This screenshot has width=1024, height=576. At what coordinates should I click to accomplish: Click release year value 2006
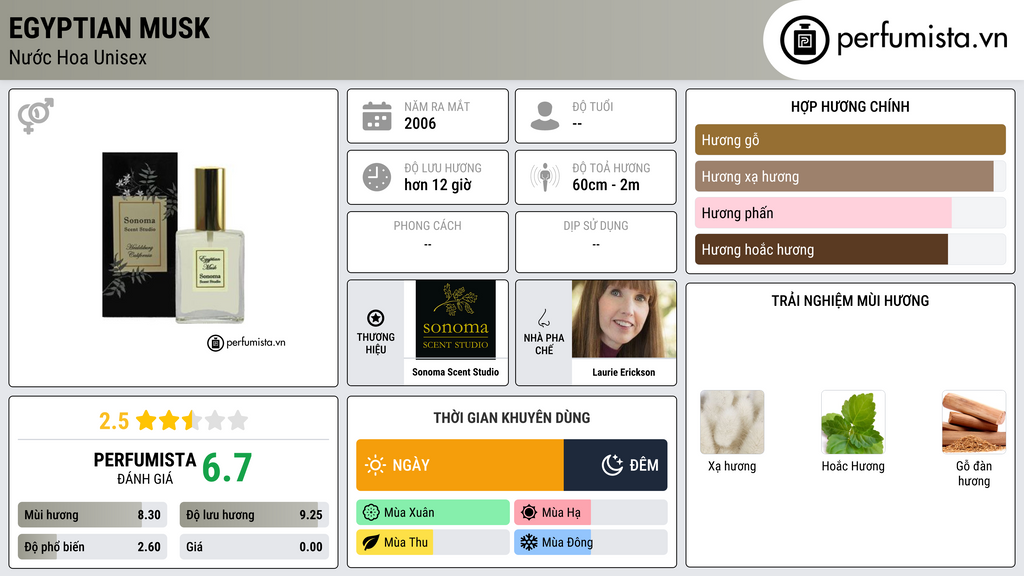(x=420, y=123)
